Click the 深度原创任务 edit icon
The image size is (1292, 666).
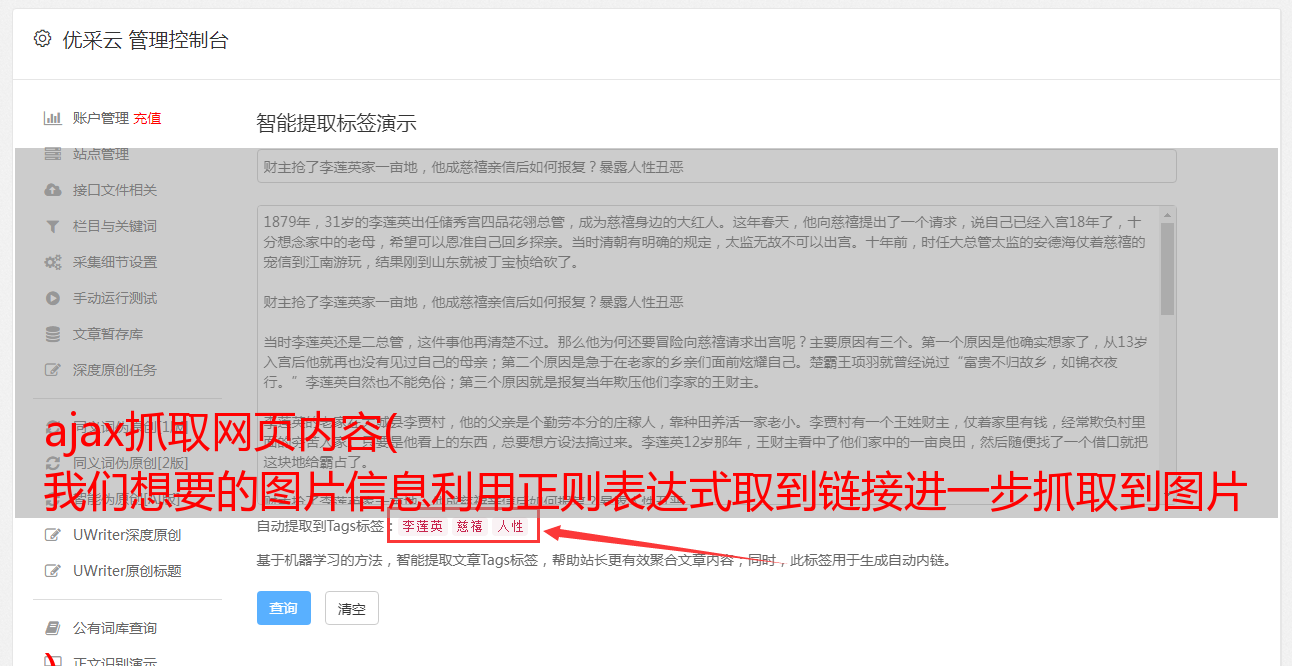(x=53, y=370)
